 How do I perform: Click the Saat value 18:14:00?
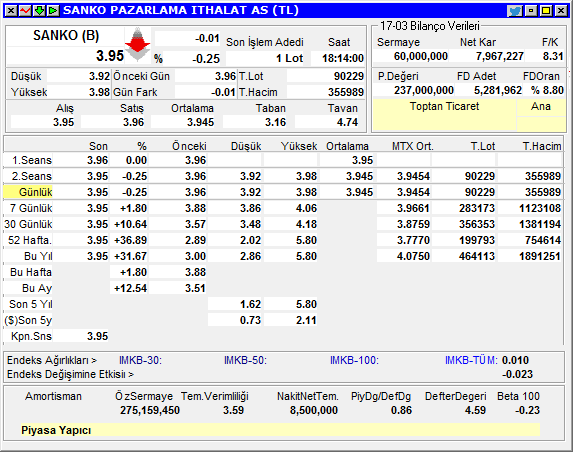(x=342, y=58)
